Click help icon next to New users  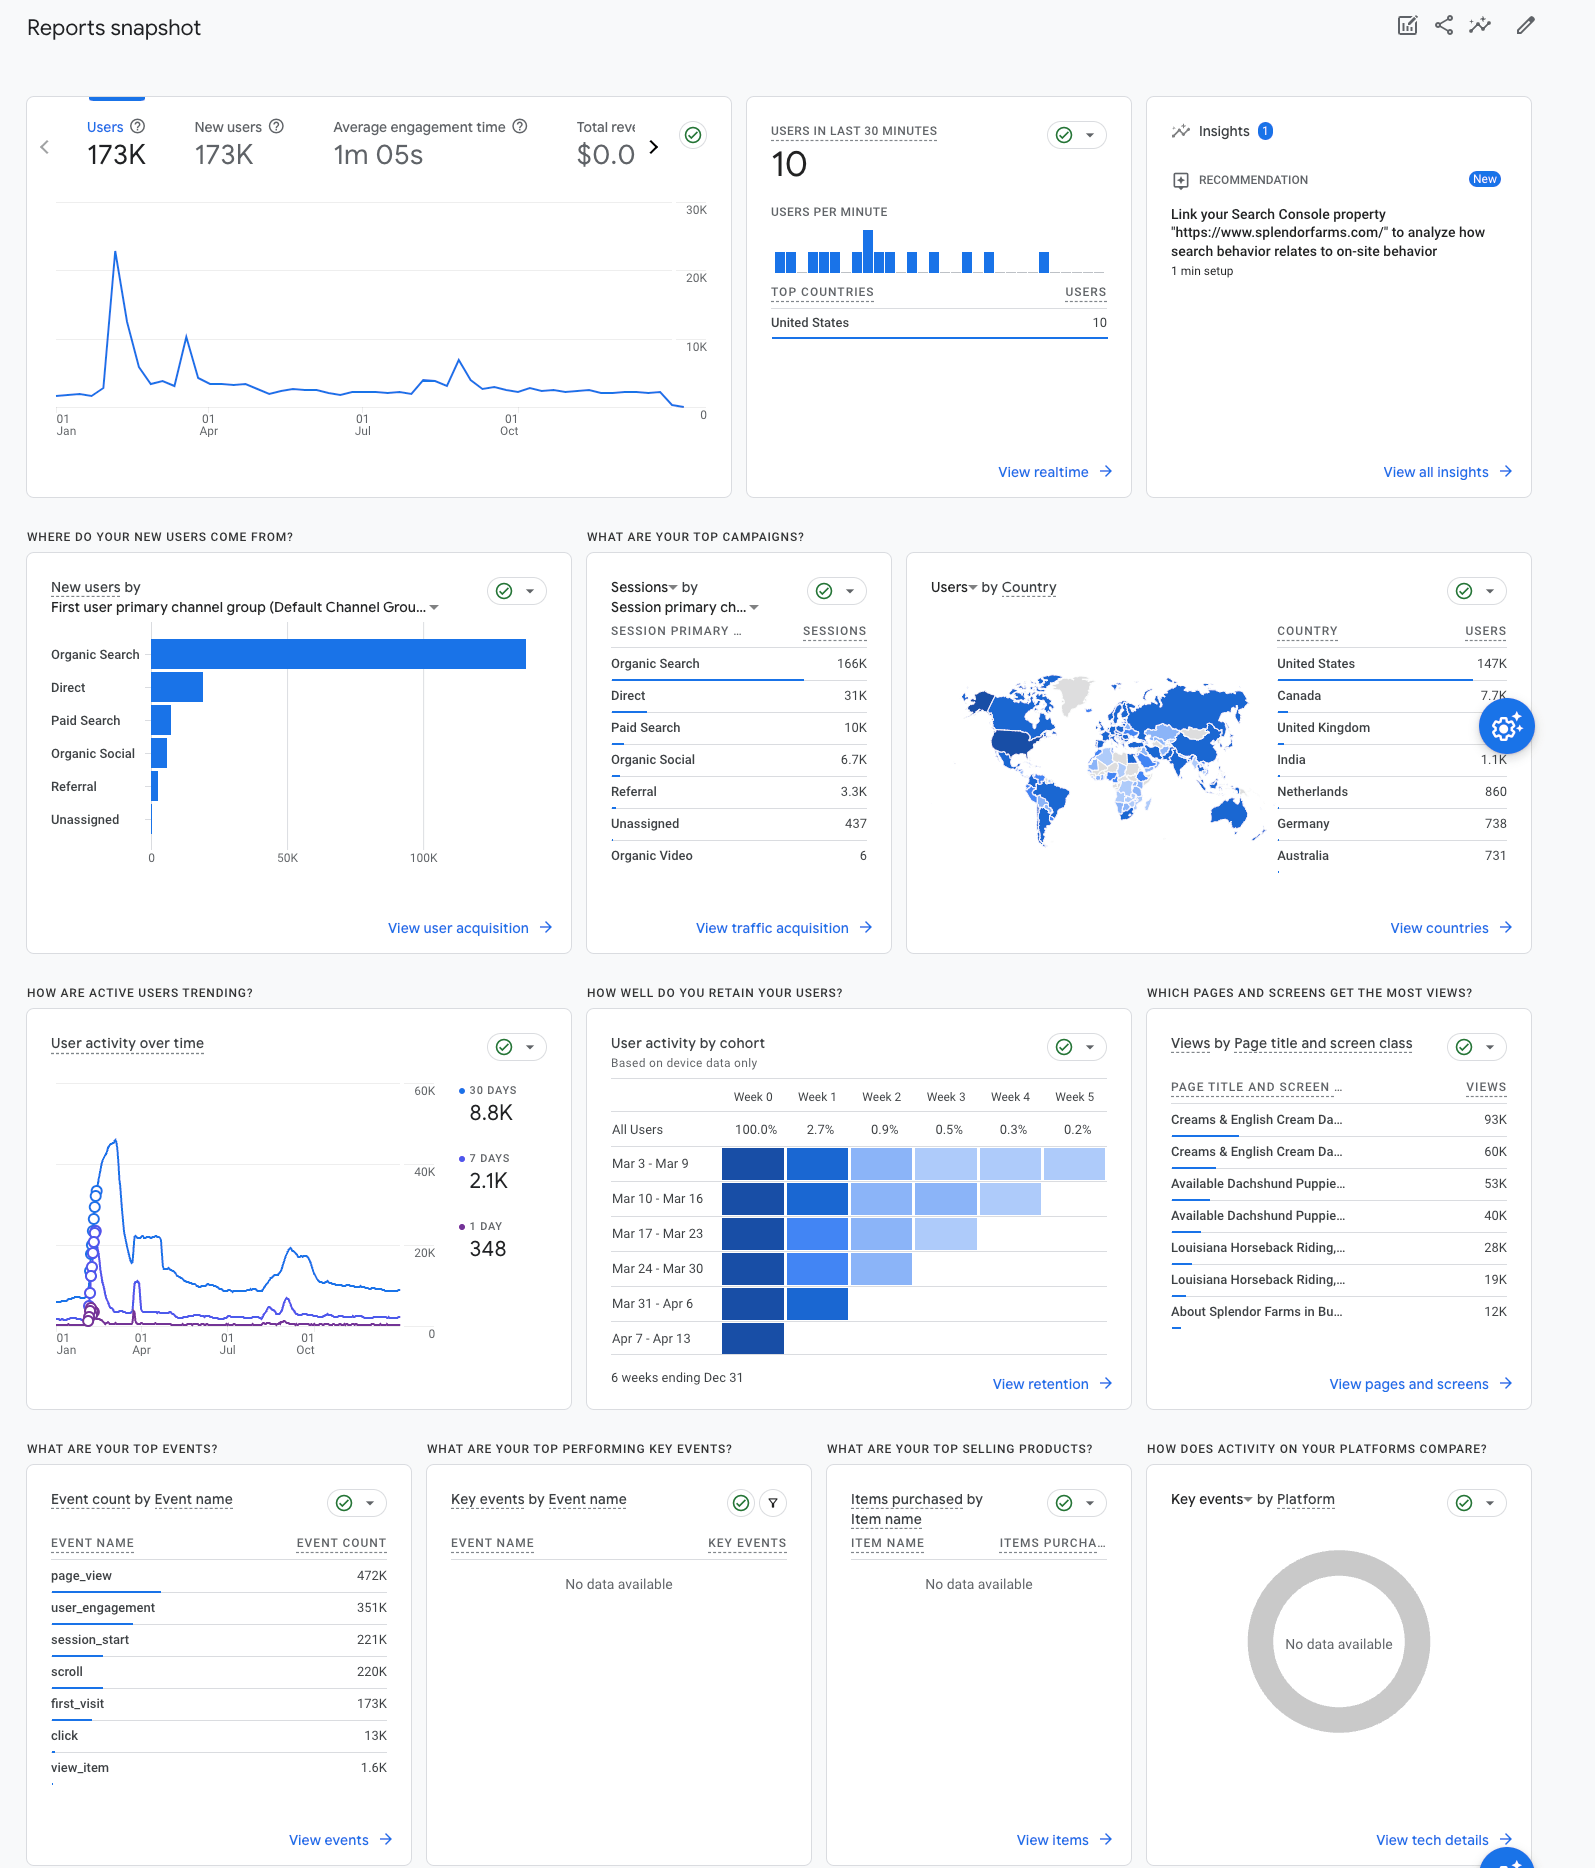277,126
